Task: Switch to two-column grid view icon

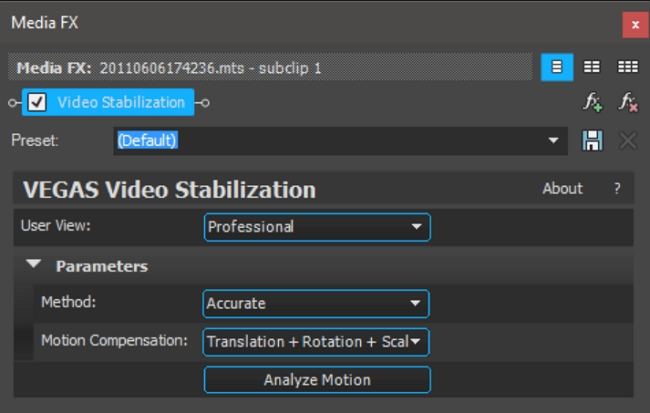Action: click(592, 67)
